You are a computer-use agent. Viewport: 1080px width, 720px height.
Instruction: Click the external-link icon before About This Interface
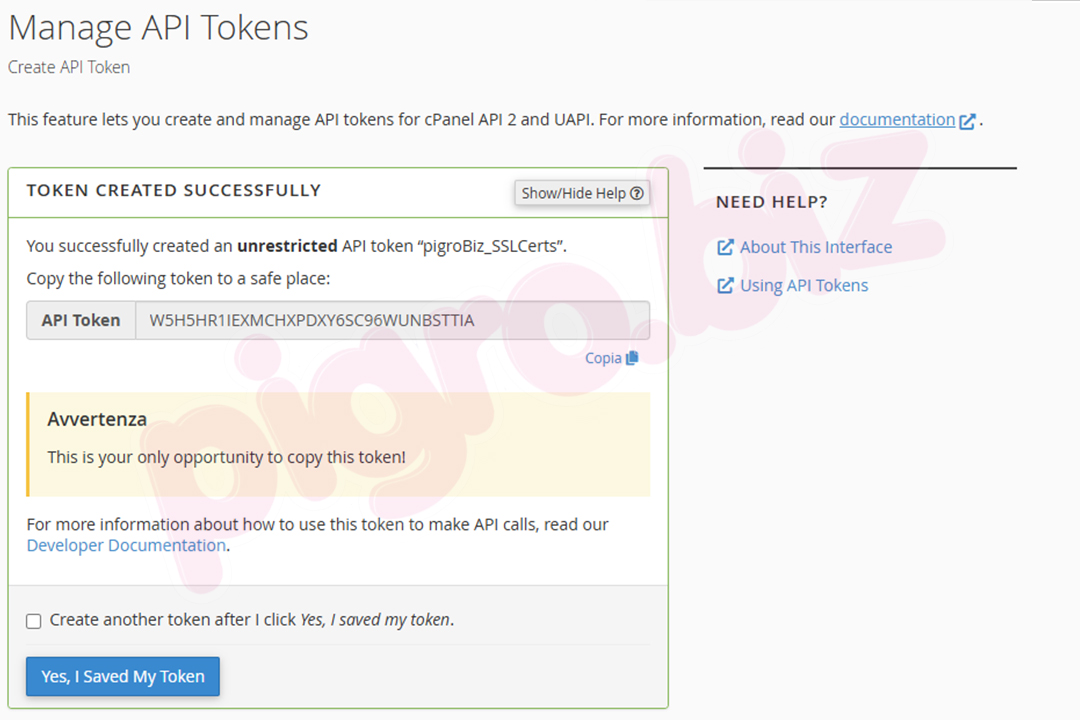click(725, 247)
